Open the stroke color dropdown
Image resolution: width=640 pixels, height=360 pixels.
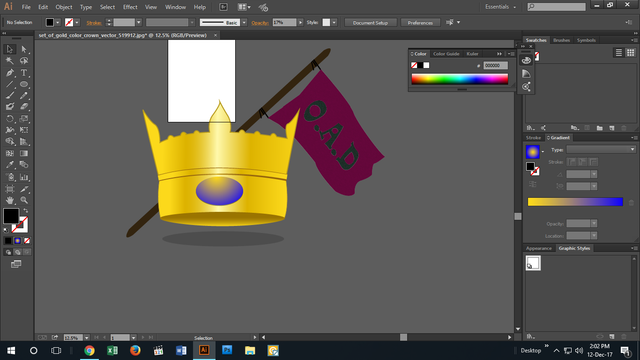[x=77, y=22]
